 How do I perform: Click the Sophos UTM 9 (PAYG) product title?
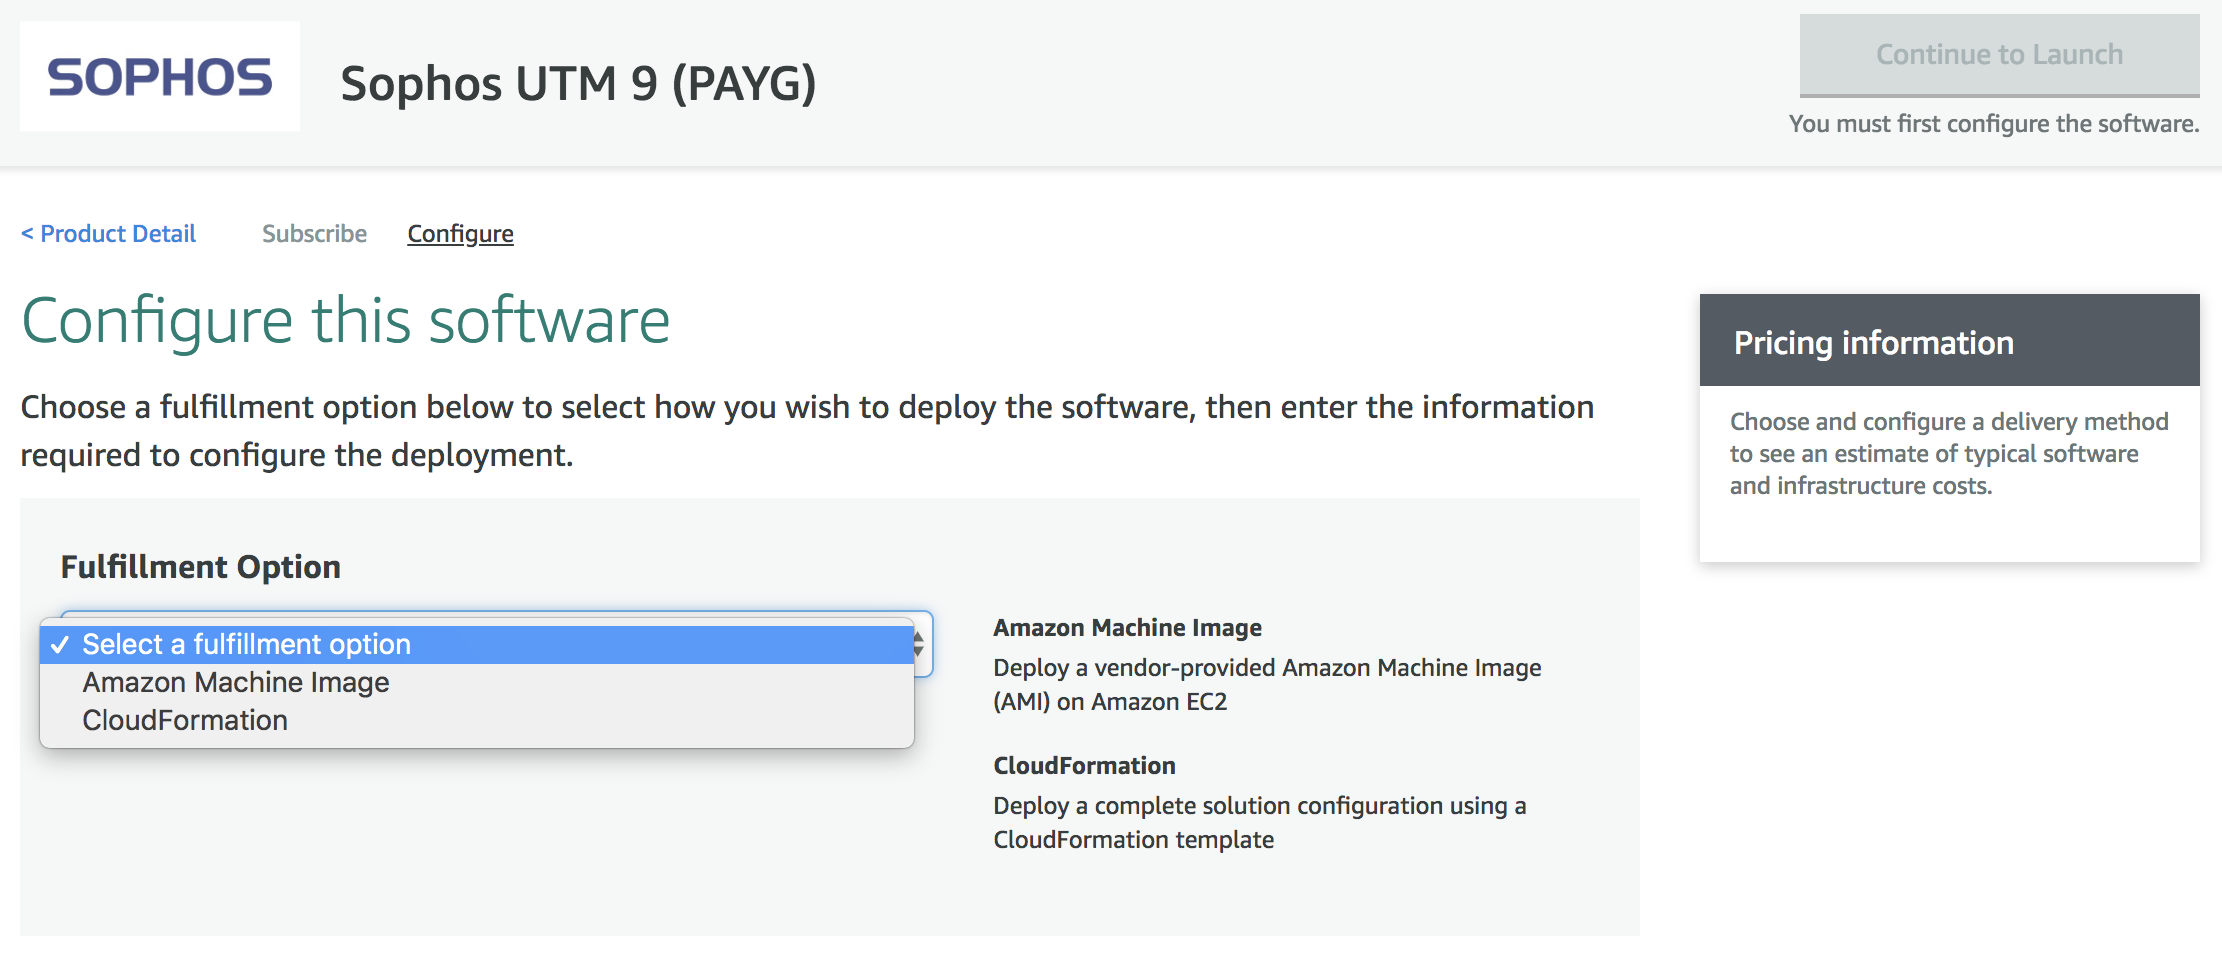pyautogui.click(x=578, y=83)
